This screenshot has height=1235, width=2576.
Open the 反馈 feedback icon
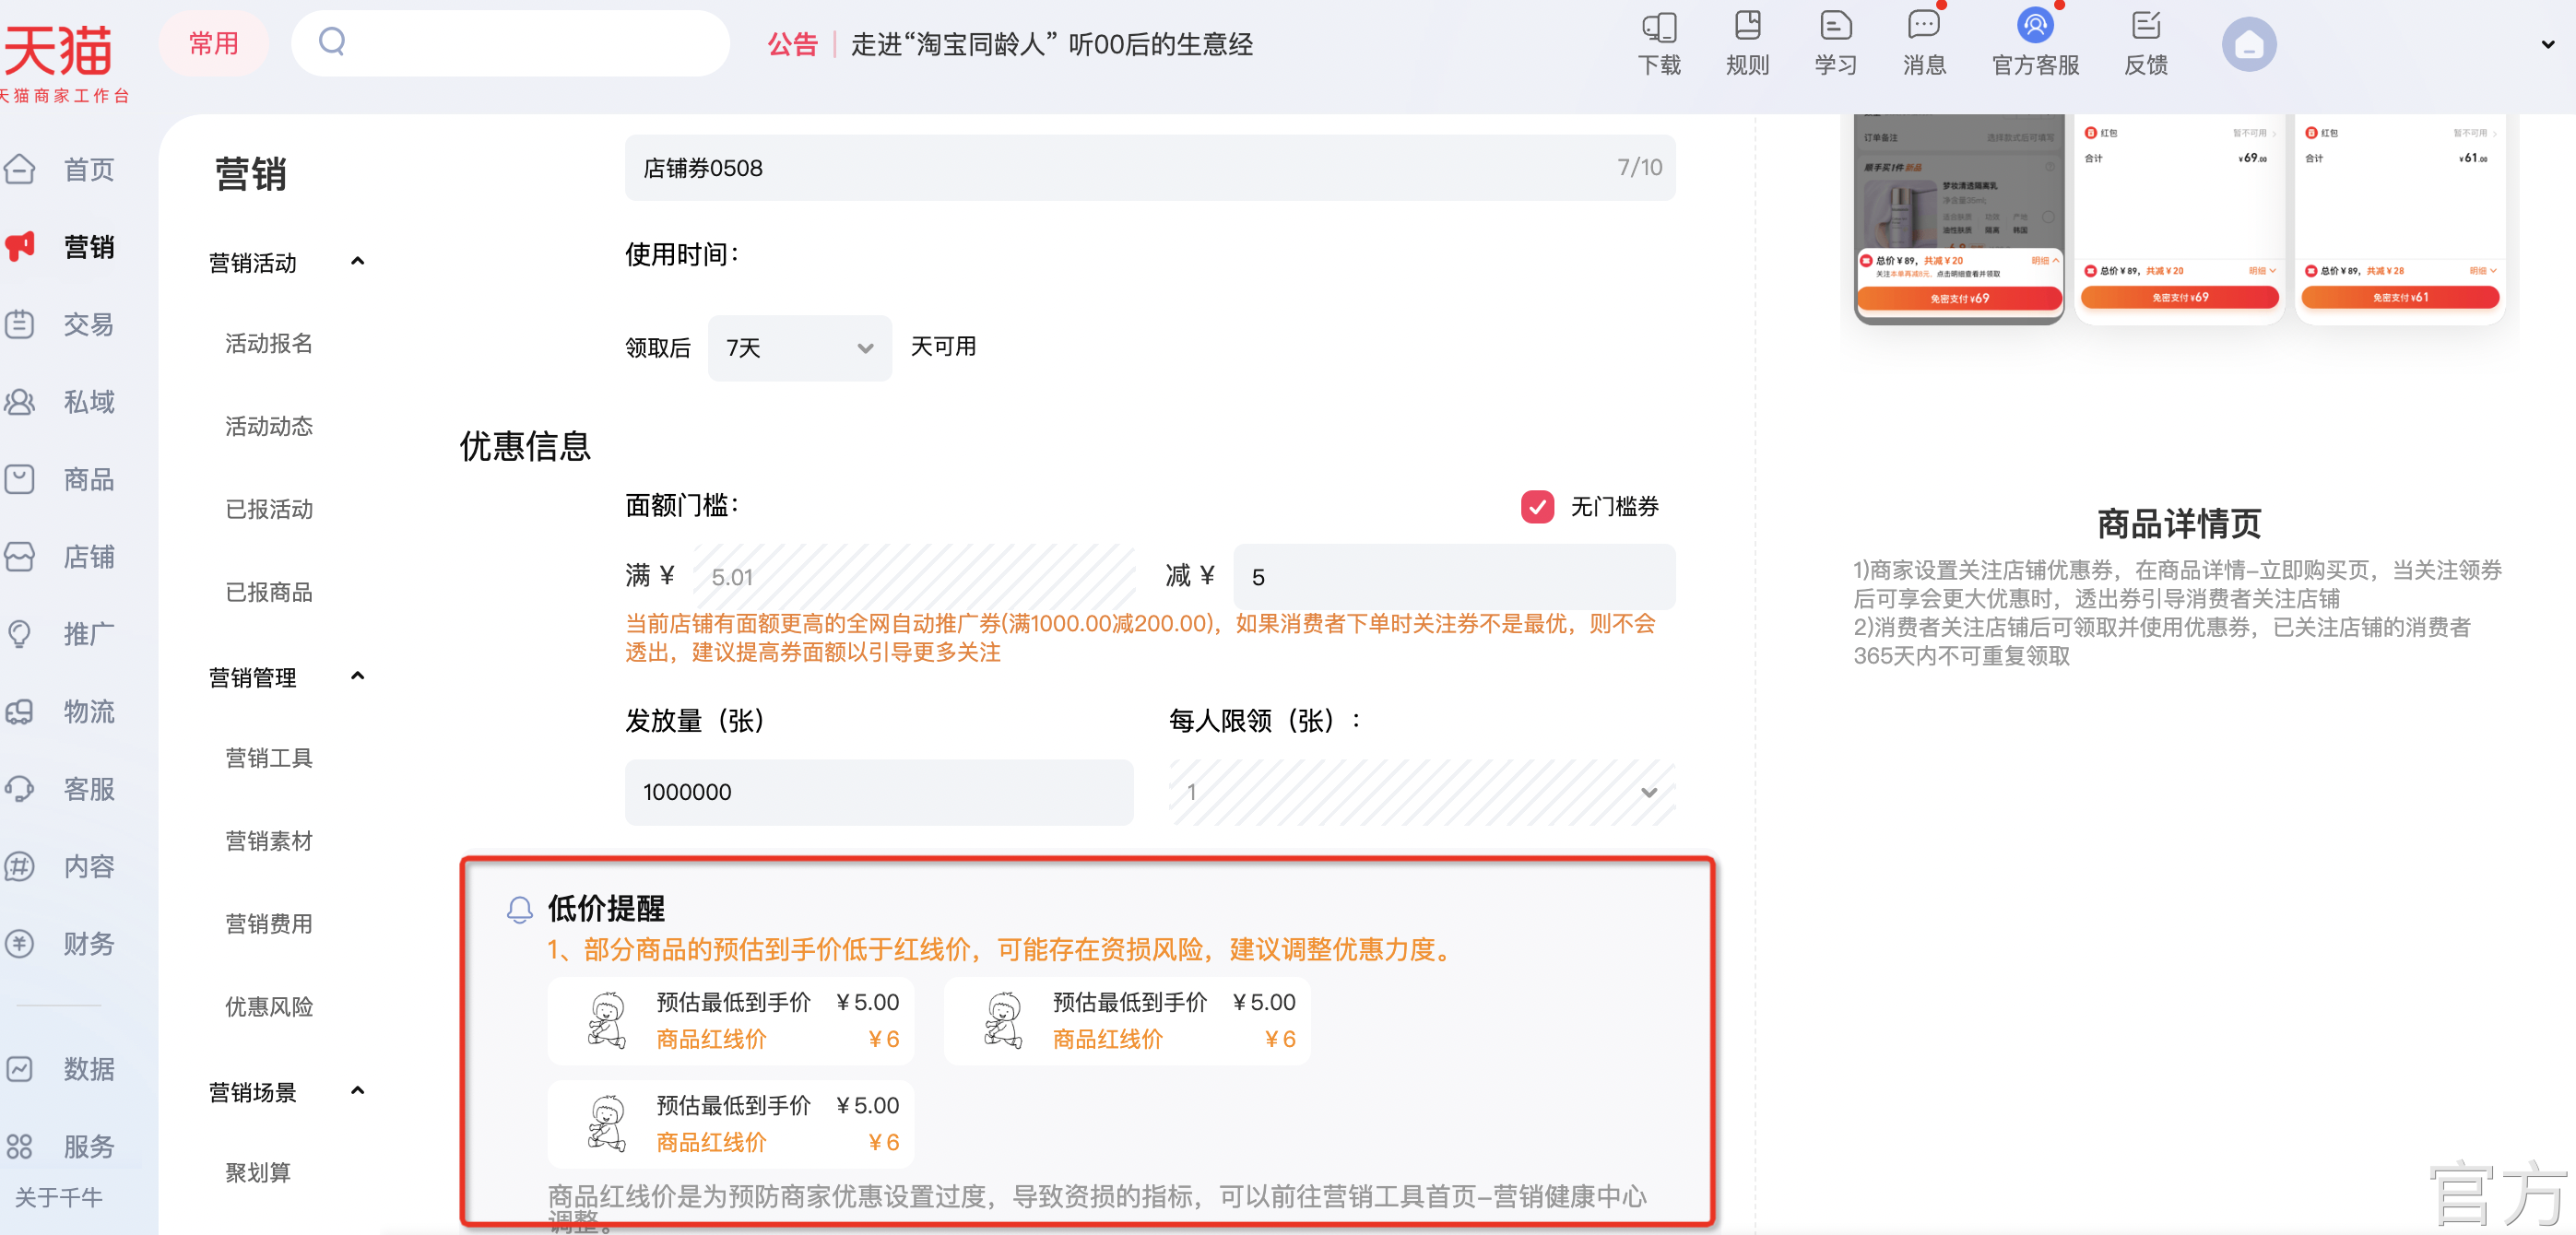pyautogui.click(x=2146, y=25)
